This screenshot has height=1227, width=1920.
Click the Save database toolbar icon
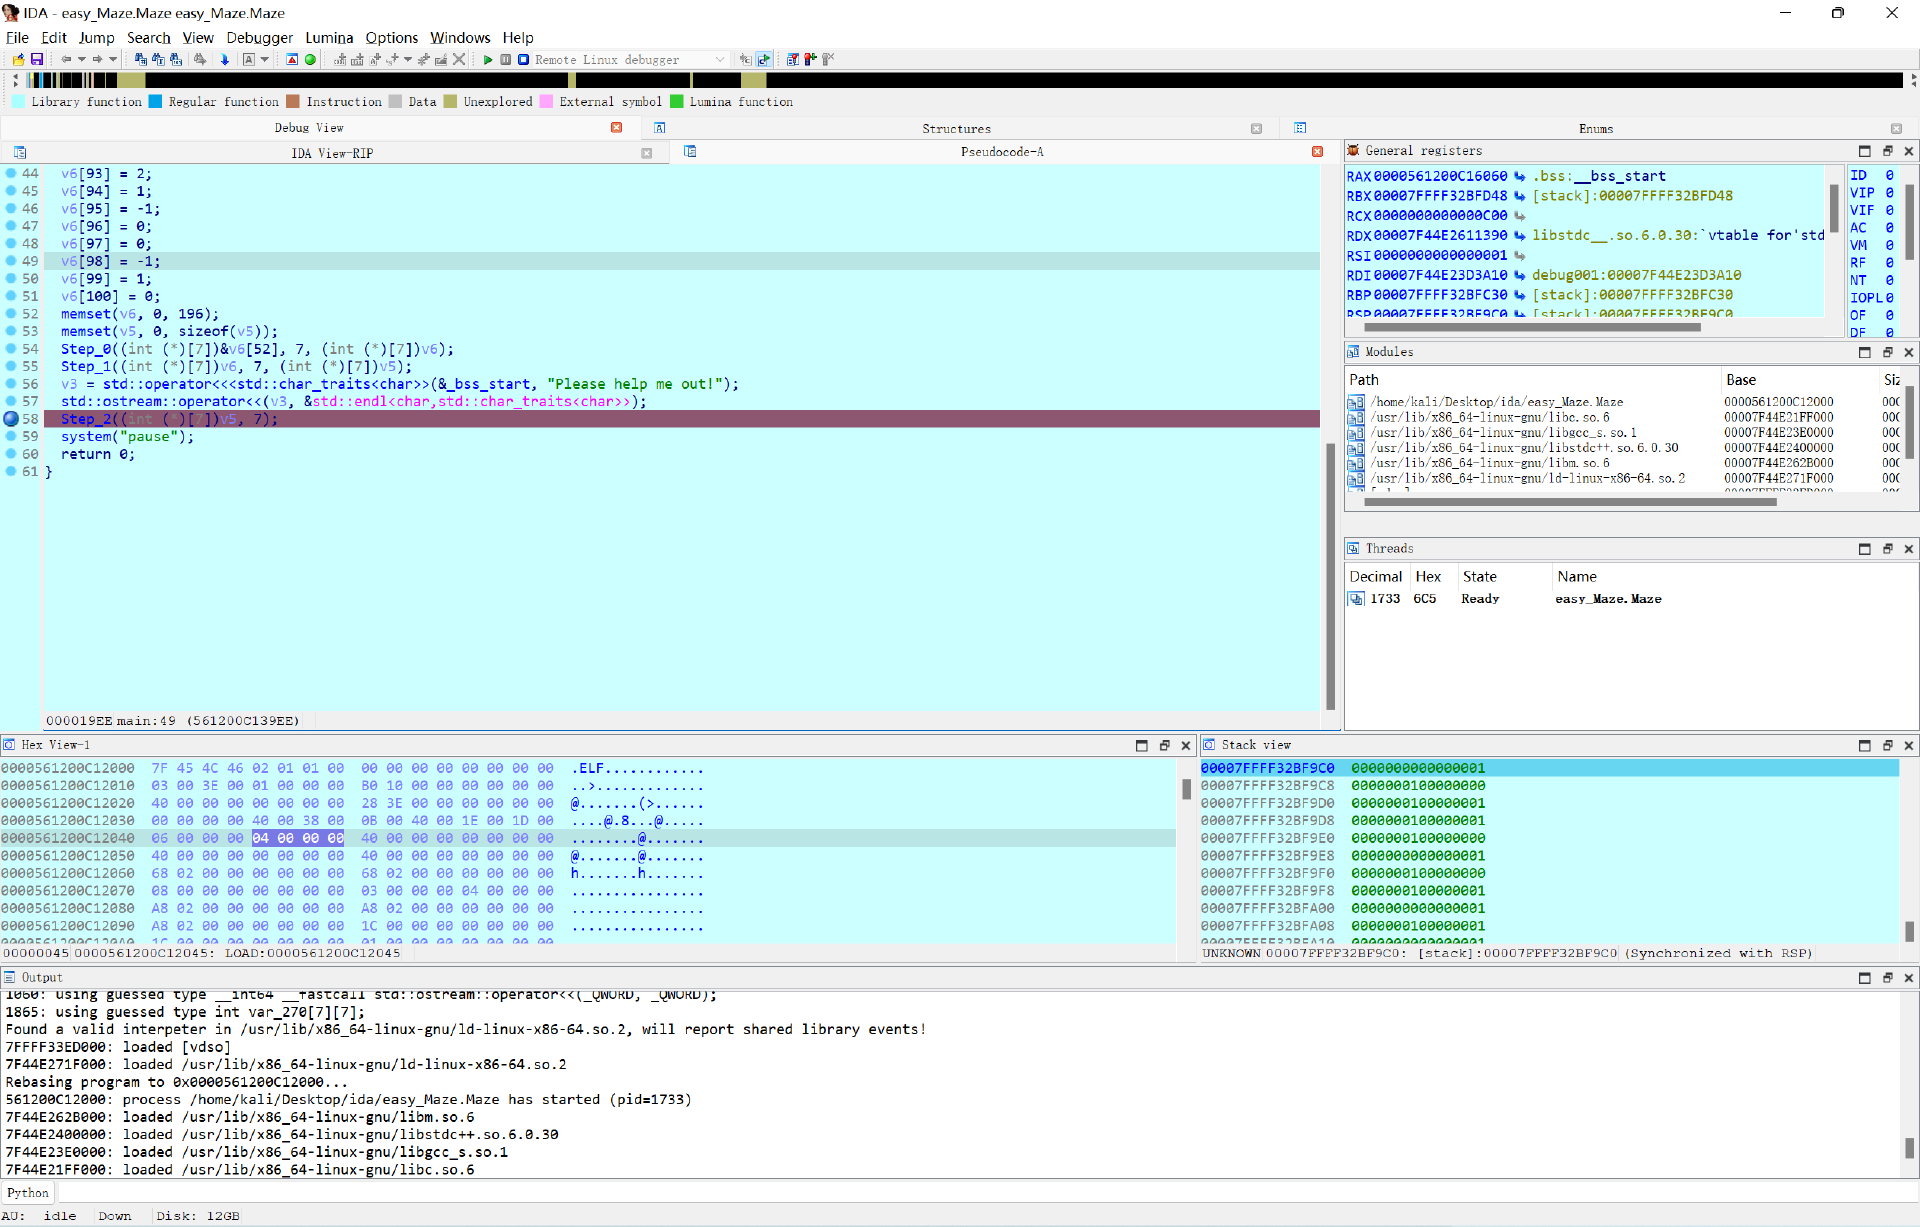pyautogui.click(x=37, y=60)
